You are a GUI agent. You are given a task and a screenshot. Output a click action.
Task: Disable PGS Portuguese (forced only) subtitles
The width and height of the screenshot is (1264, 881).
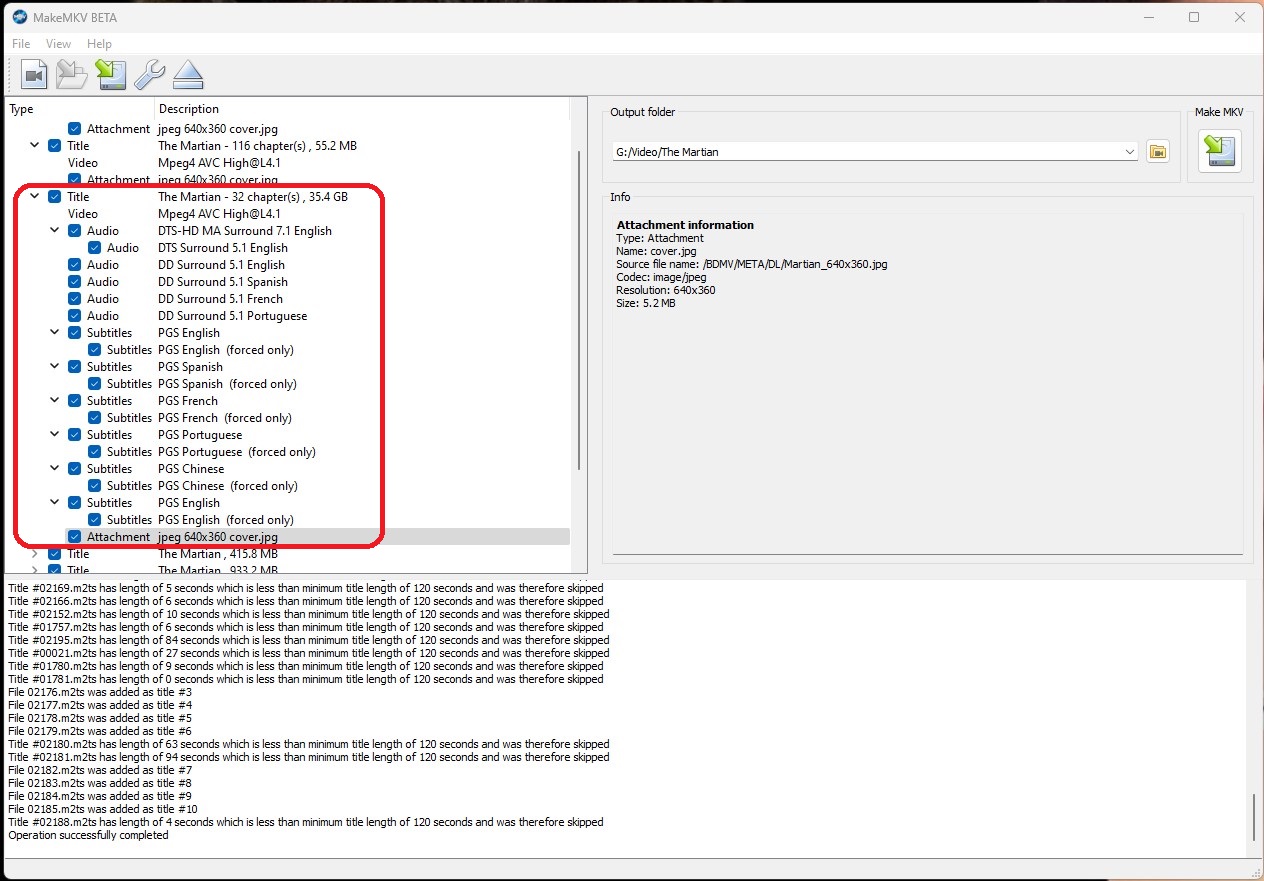click(95, 452)
